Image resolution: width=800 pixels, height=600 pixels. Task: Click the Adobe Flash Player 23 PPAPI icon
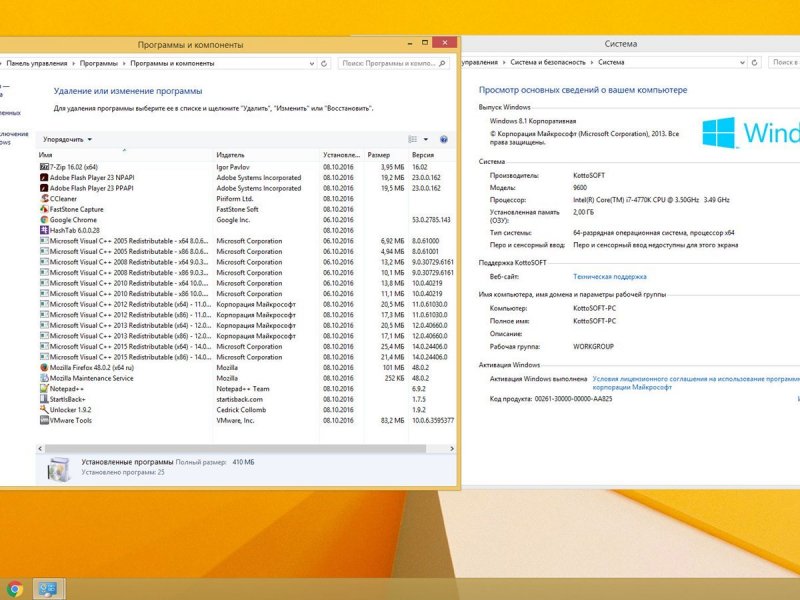click(x=44, y=188)
